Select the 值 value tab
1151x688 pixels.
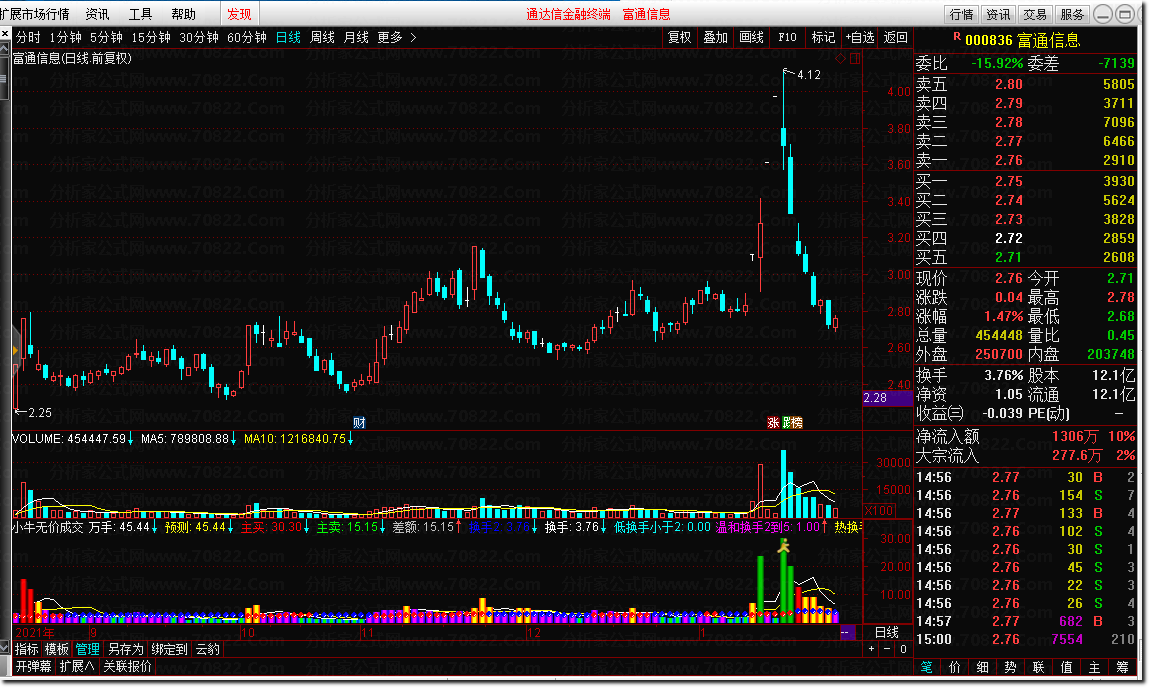(x=1066, y=667)
